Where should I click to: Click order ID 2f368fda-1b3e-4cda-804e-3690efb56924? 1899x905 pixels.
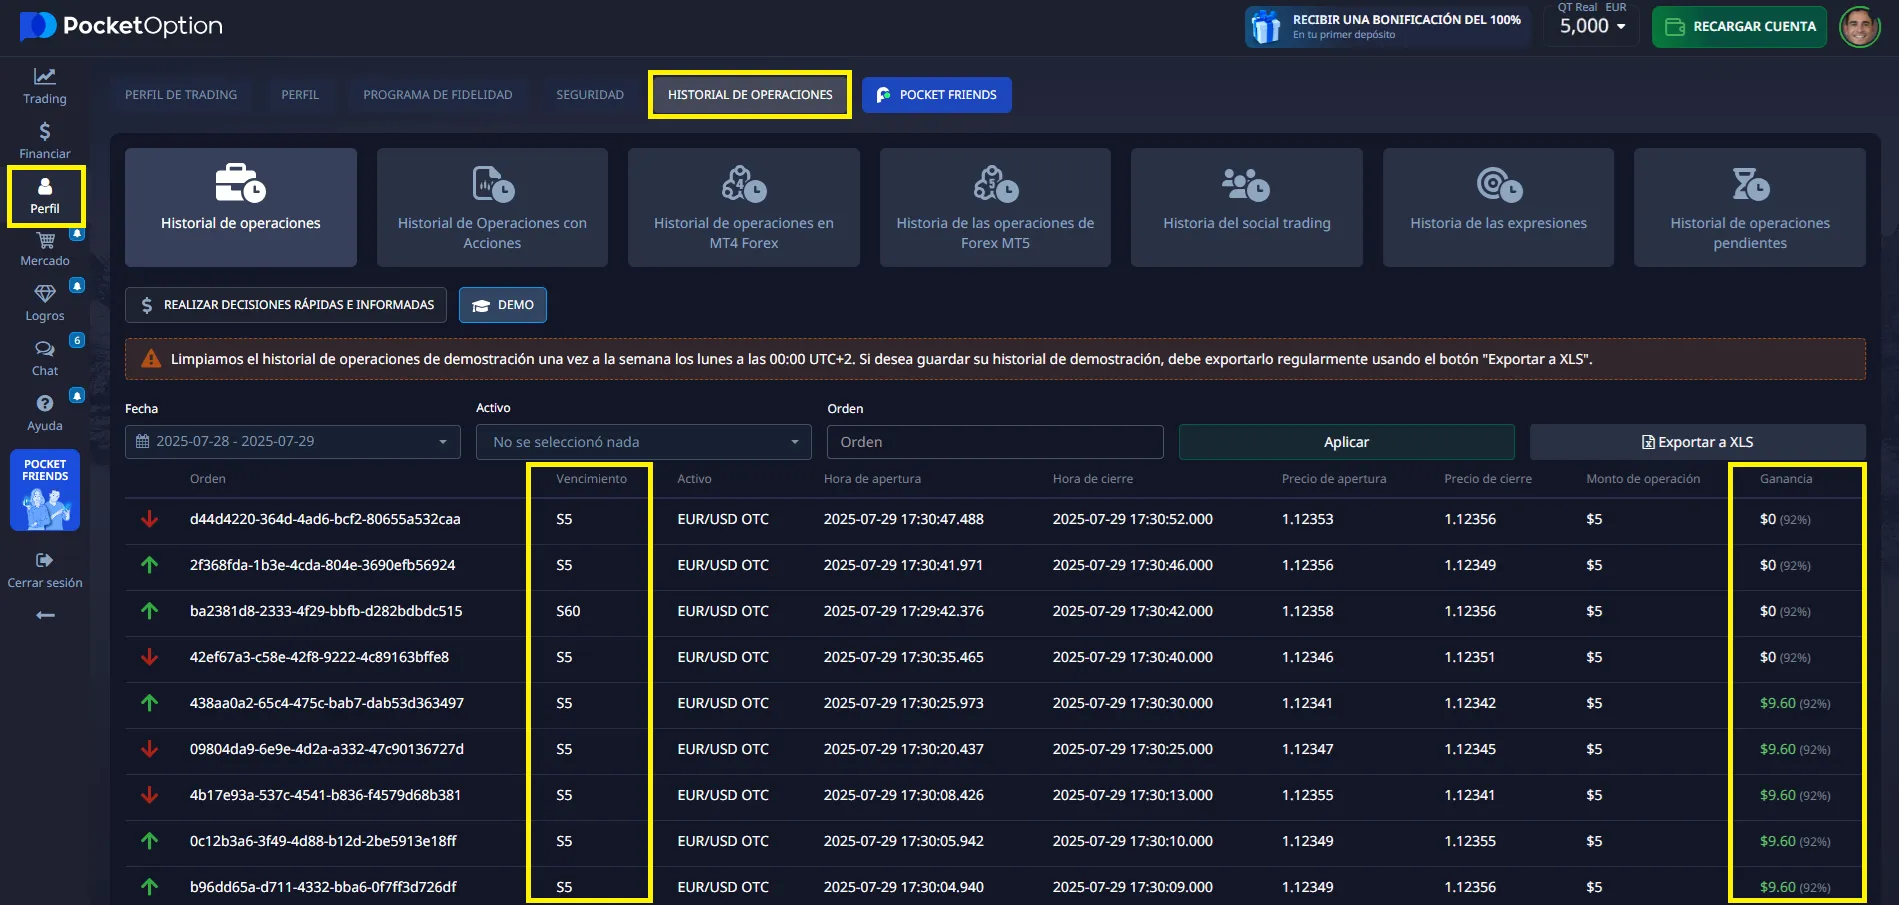click(322, 565)
